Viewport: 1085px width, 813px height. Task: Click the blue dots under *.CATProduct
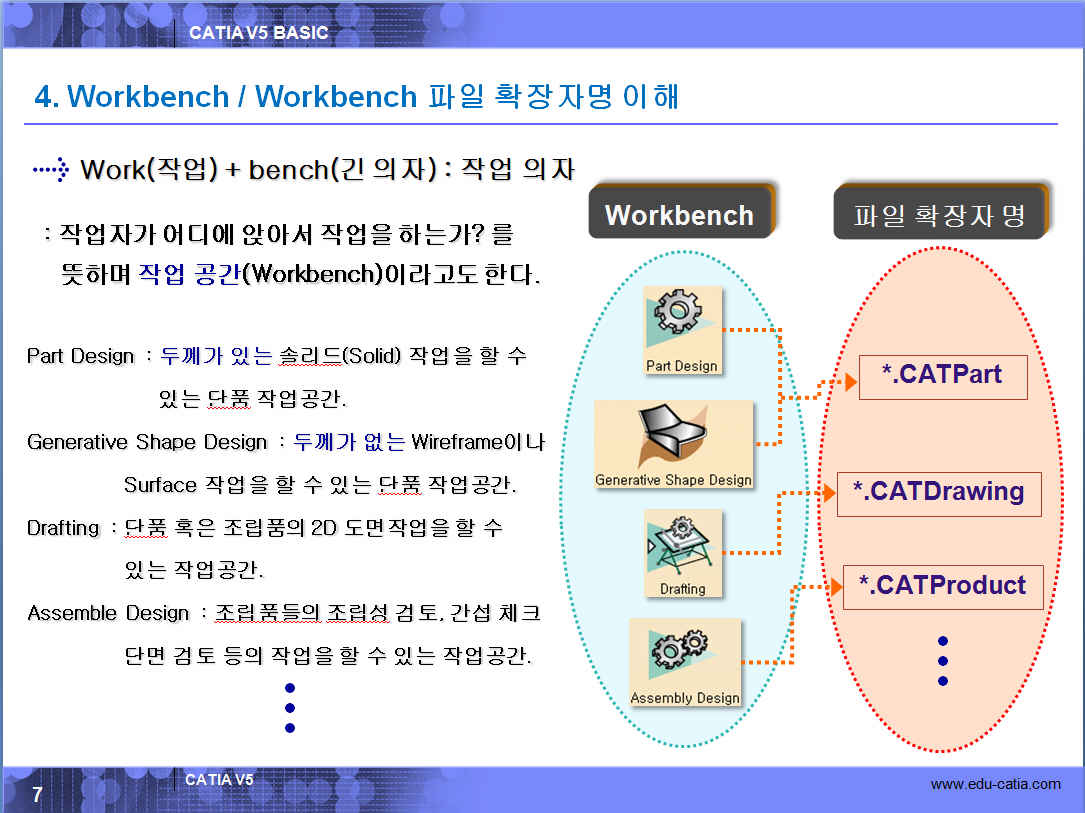(x=942, y=660)
